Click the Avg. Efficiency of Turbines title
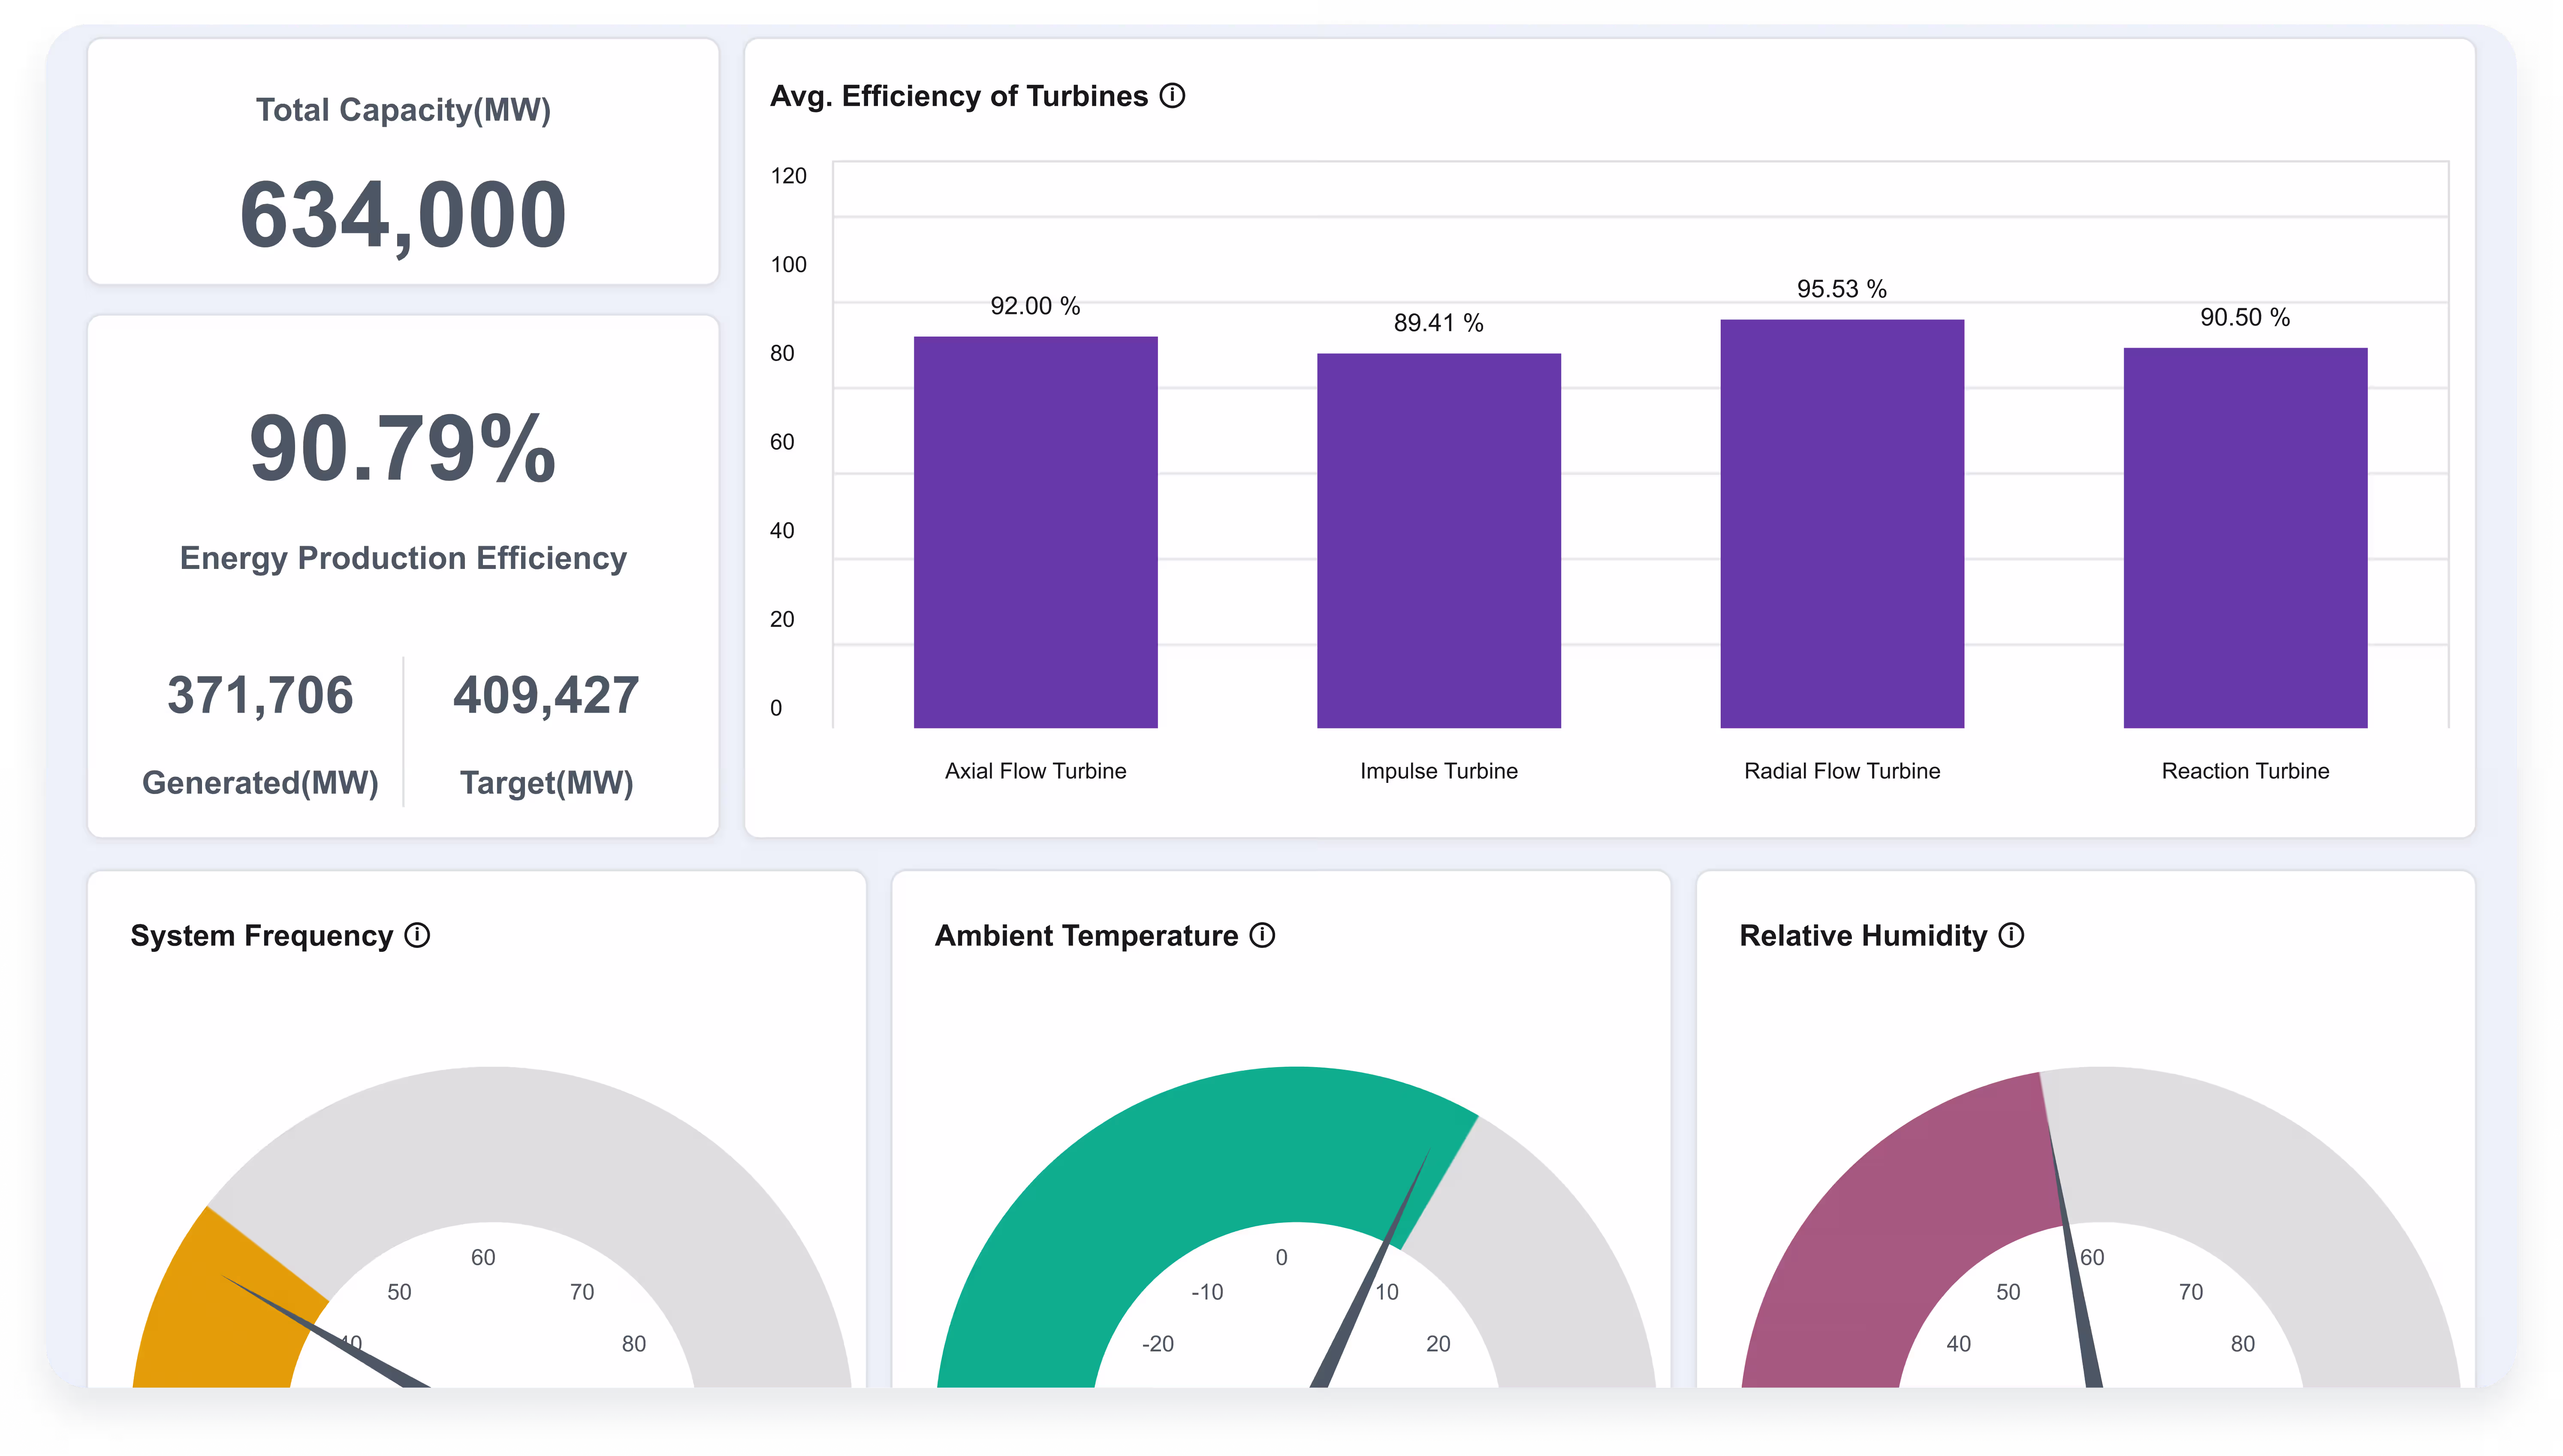2563x1456 pixels. (959, 96)
